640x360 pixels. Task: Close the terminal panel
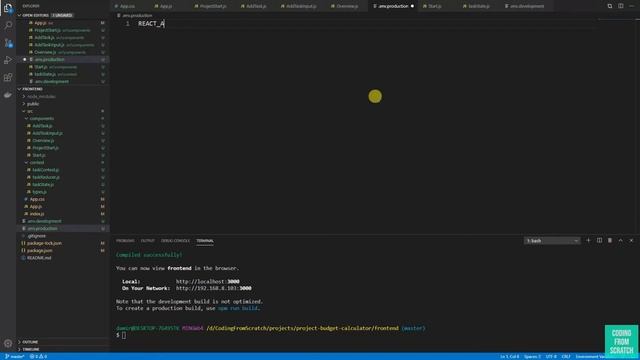coord(631,240)
